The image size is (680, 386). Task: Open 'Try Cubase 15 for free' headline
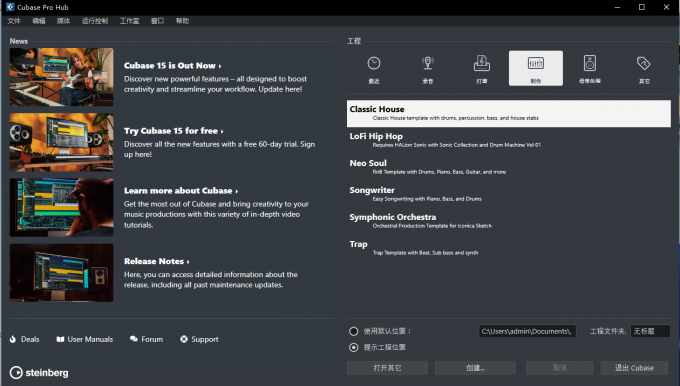(173, 131)
